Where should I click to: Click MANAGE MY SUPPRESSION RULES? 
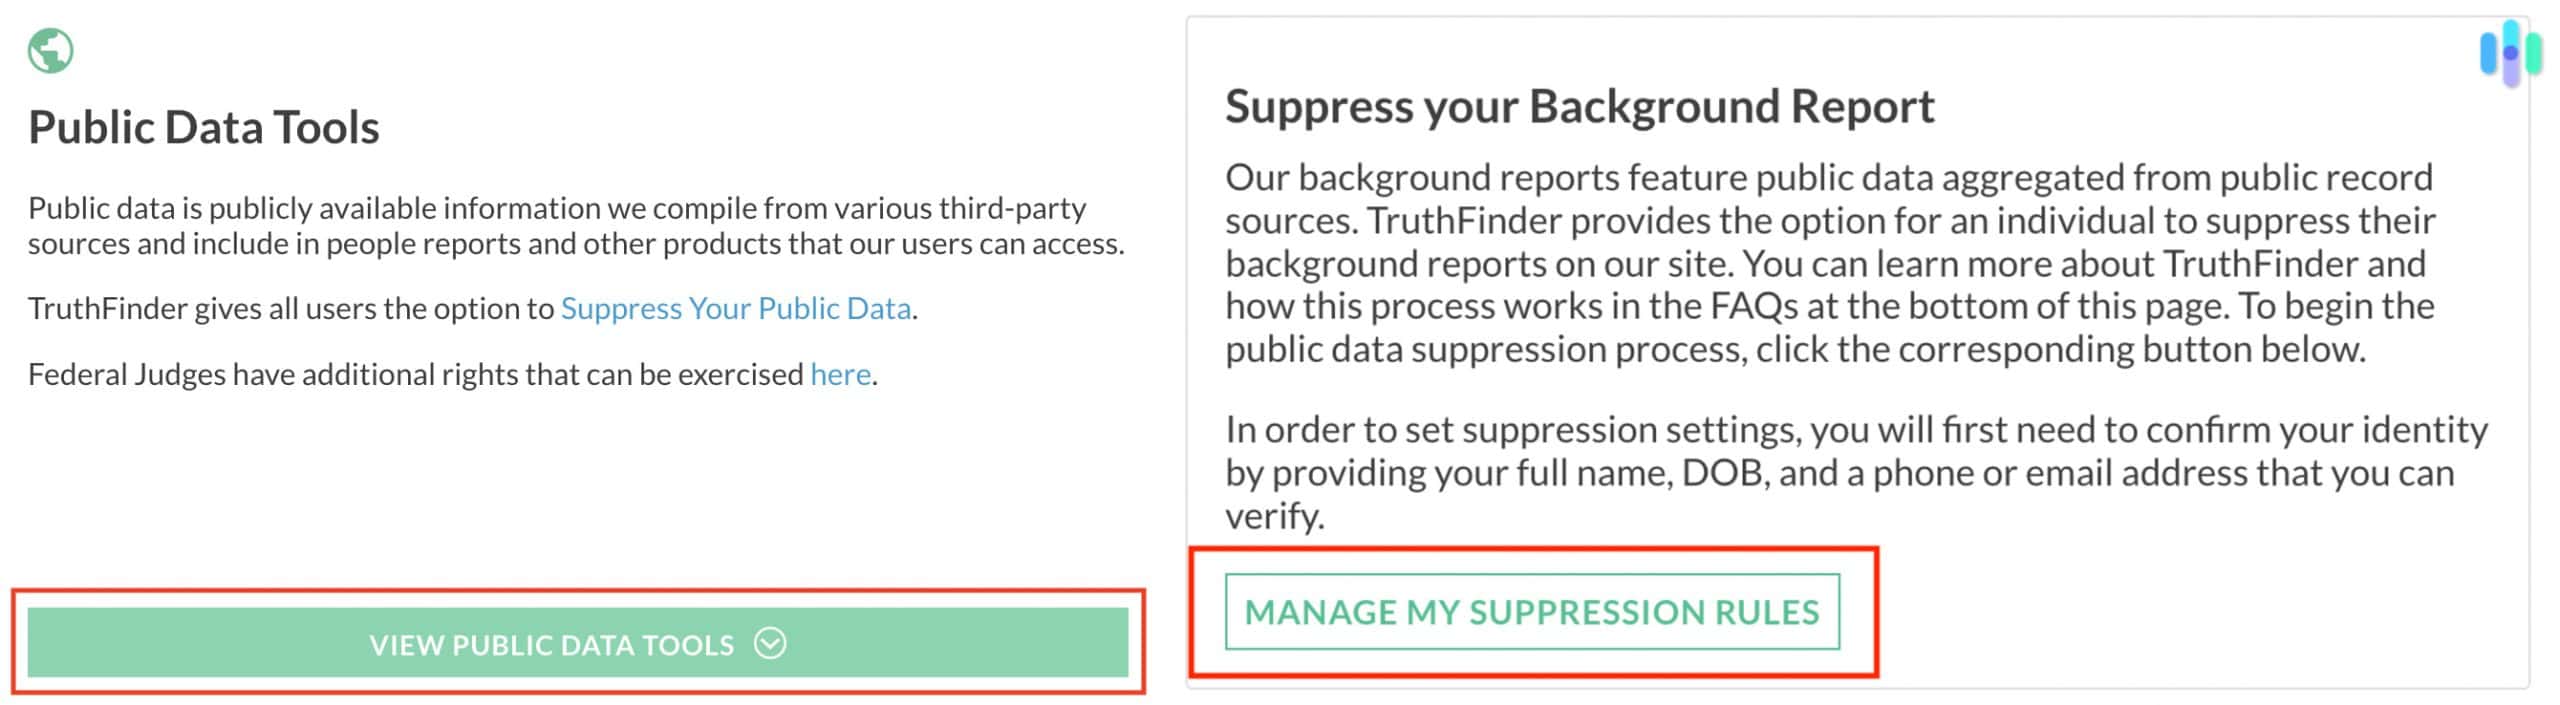coord(1532,610)
